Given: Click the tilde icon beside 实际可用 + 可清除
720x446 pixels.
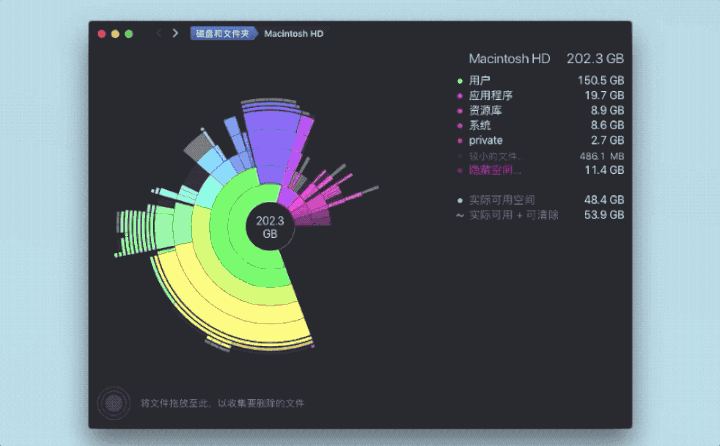Looking at the screenshot, I should (x=460, y=215).
